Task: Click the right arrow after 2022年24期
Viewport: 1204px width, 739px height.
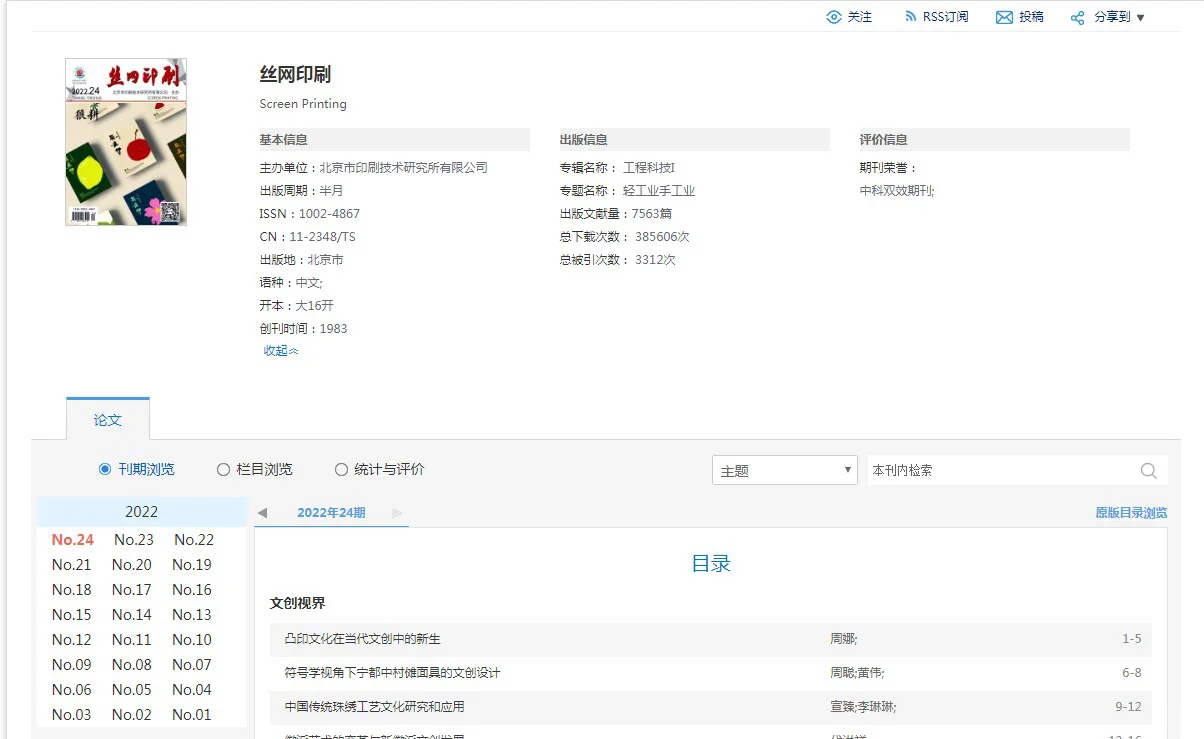Action: pyautogui.click(x=398, y=511)
